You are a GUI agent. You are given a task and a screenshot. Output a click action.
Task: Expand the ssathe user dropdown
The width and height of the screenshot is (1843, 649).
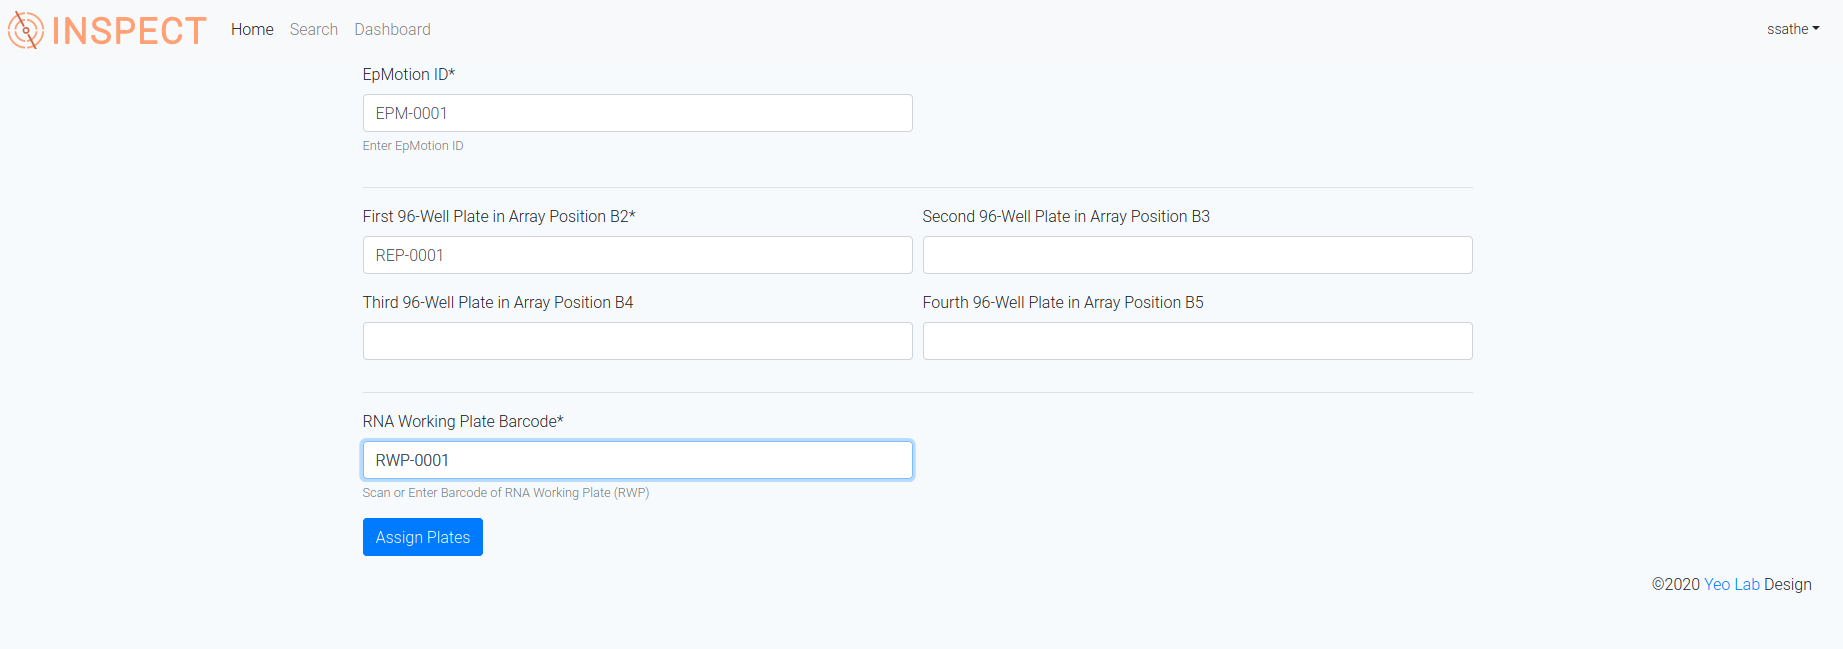(1792, 29)
